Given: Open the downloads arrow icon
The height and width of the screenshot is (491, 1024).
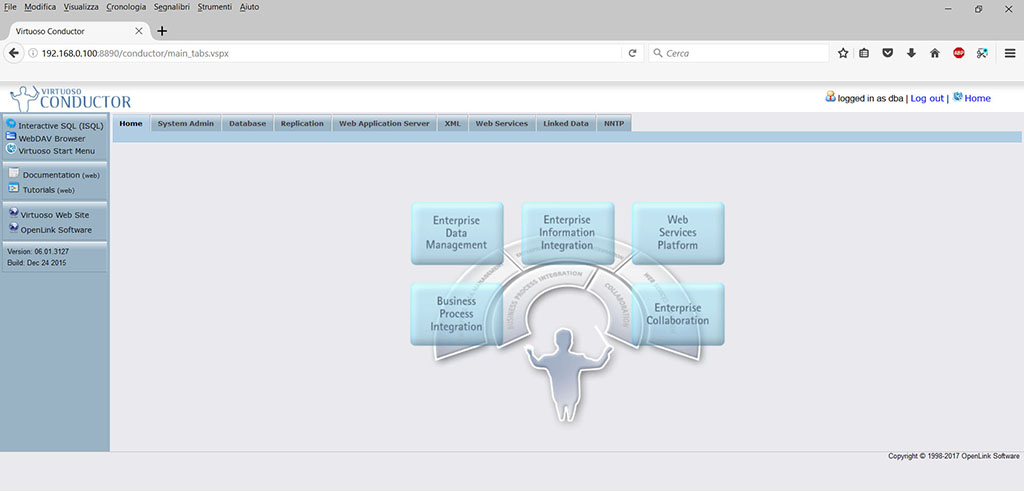Looking at the screenshot, I should [911, 54].
